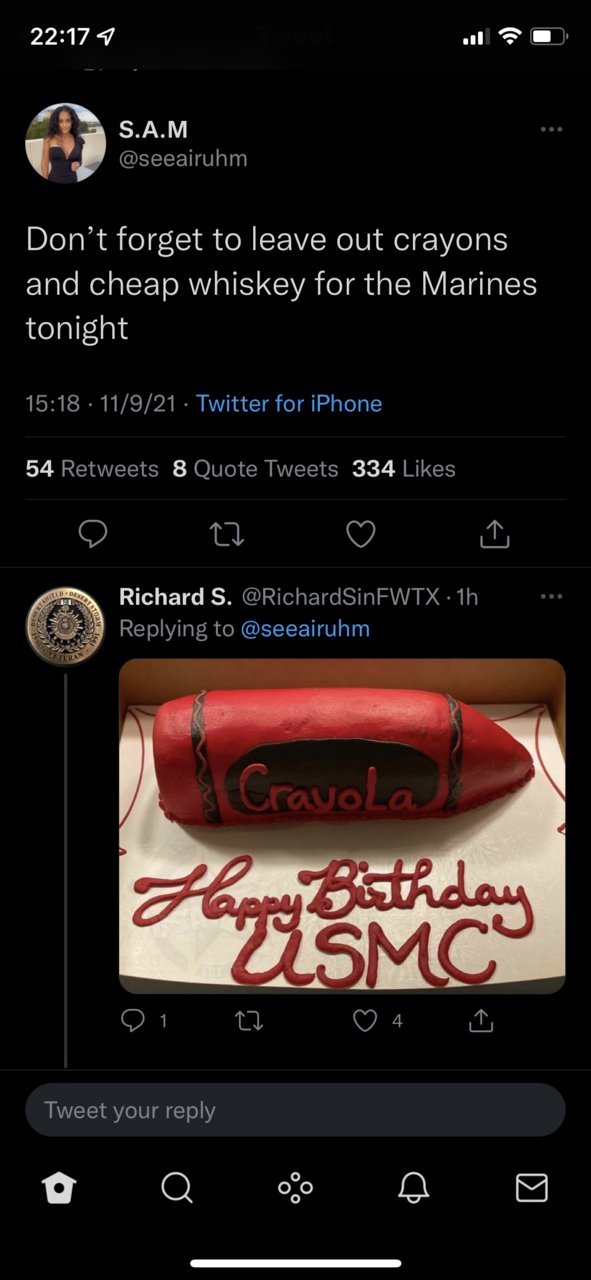Open Messages envelope tab
Viewport: 591px width, 1280px height.
pos(531,1187)
